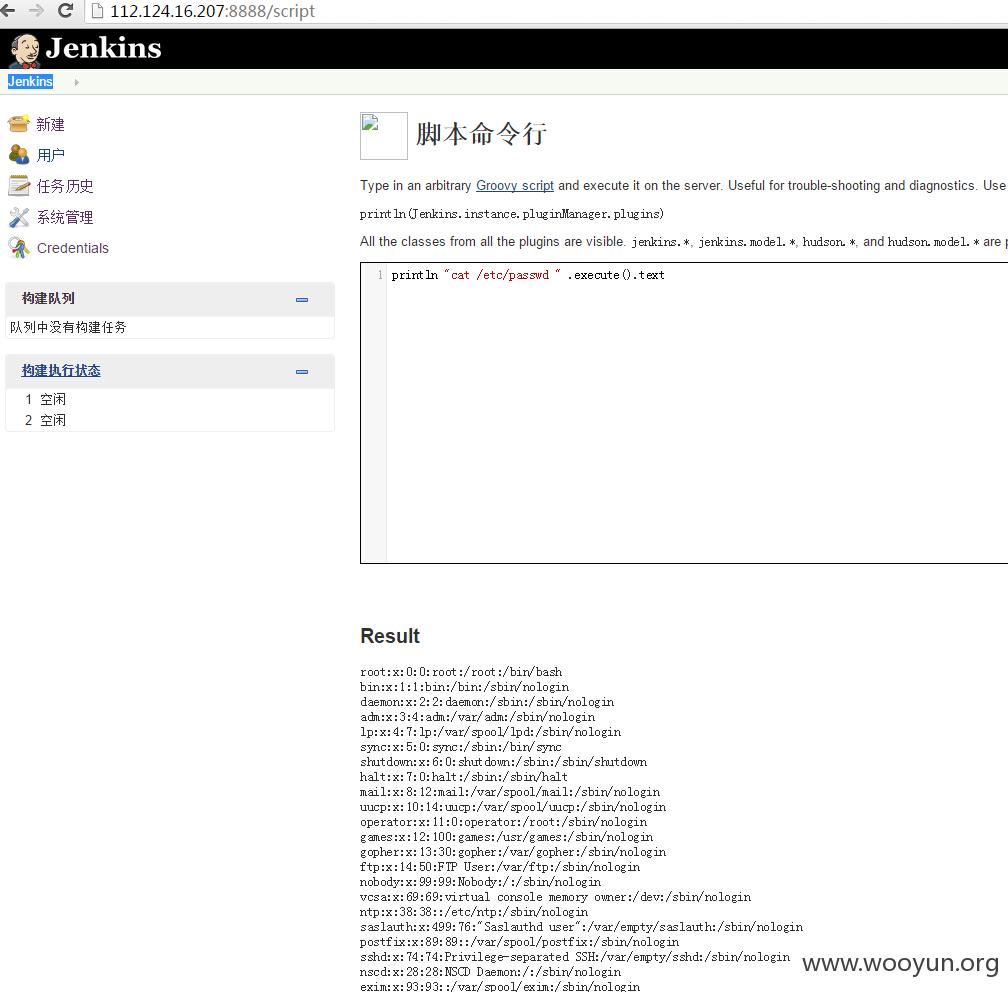Collapse the 构建执行状态 panel

[x=302, y=372]
